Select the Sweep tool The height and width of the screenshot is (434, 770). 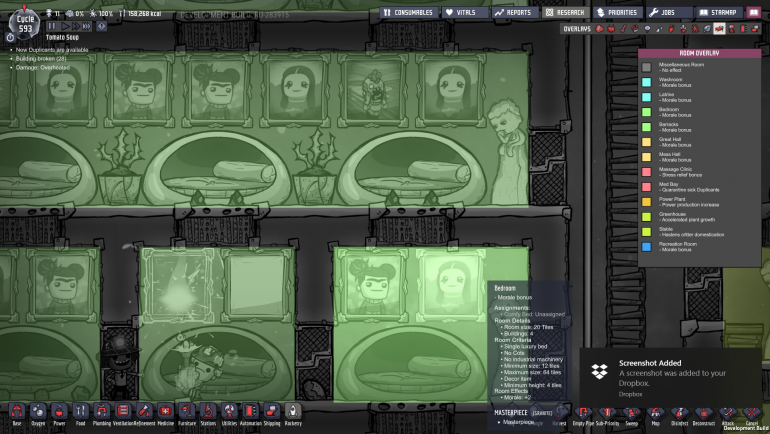pos(632,415)
